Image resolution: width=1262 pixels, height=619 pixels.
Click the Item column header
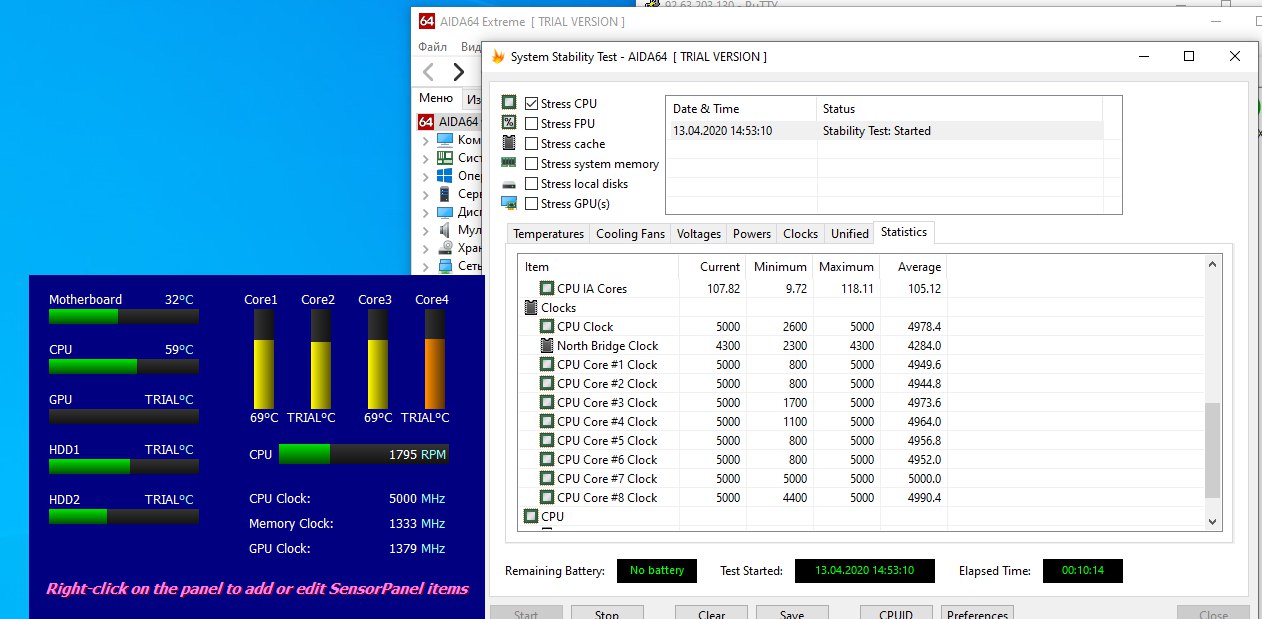pos(598,267)
